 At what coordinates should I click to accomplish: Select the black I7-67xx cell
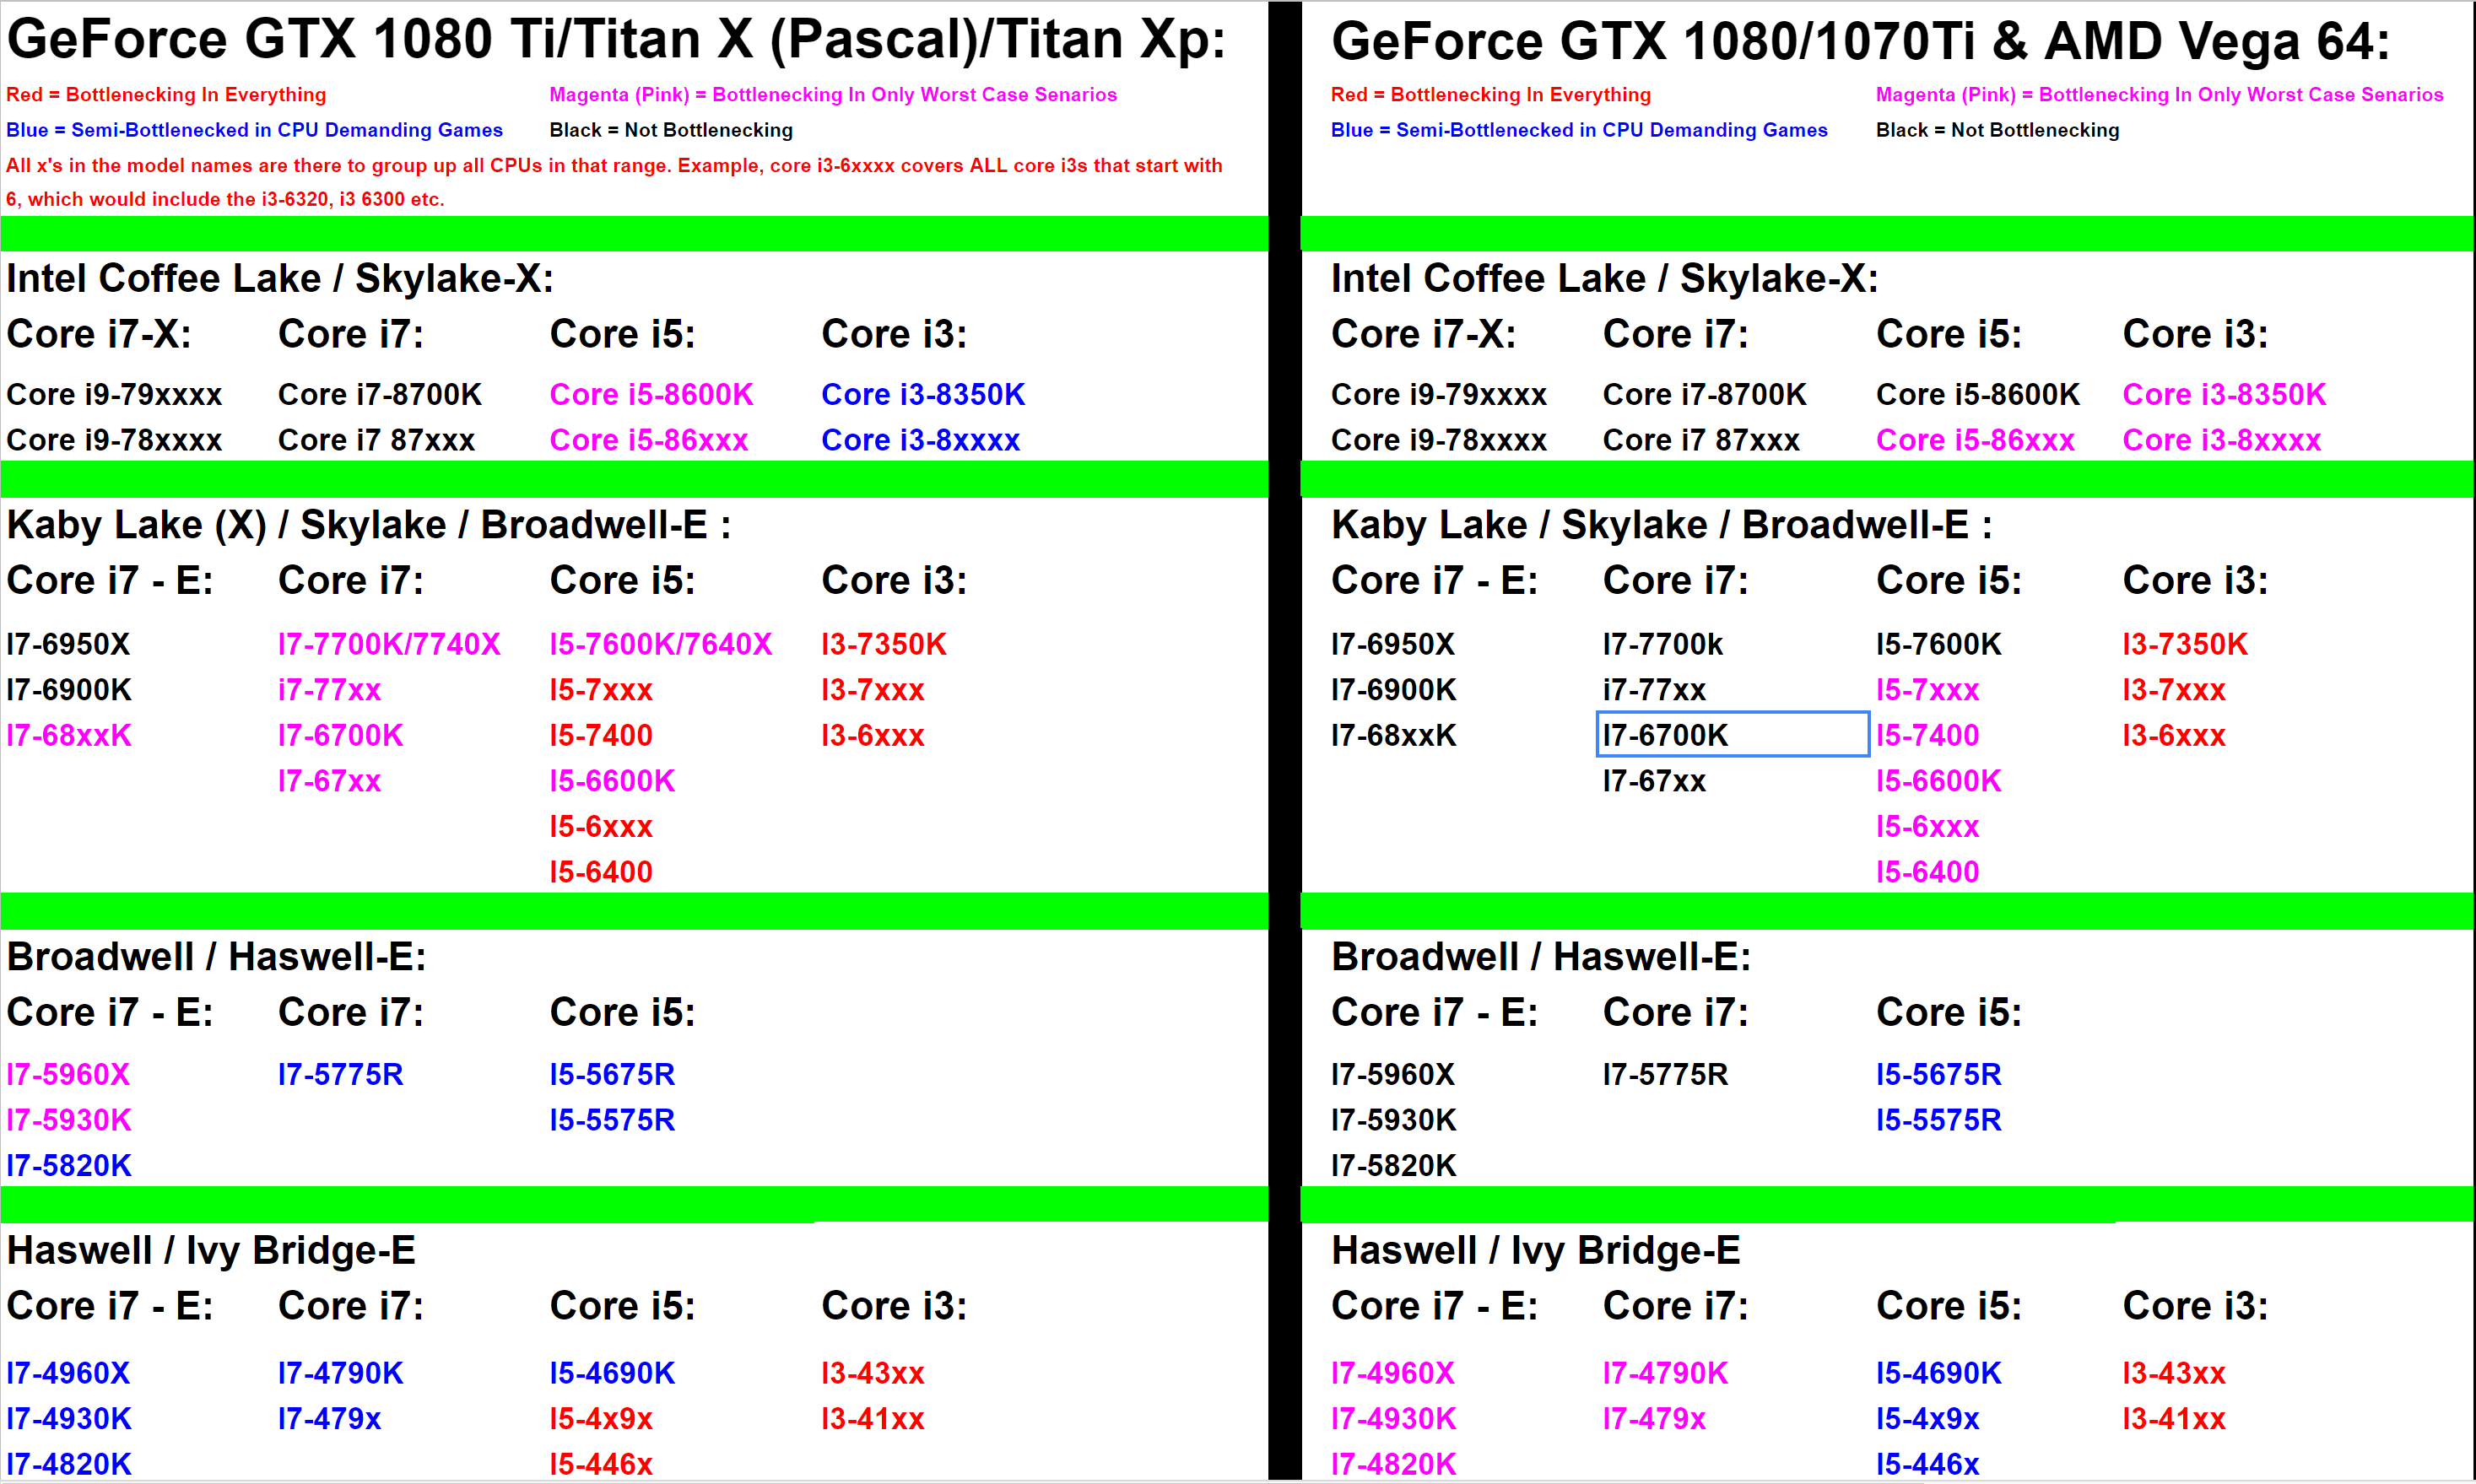[x=1654, y=781]
